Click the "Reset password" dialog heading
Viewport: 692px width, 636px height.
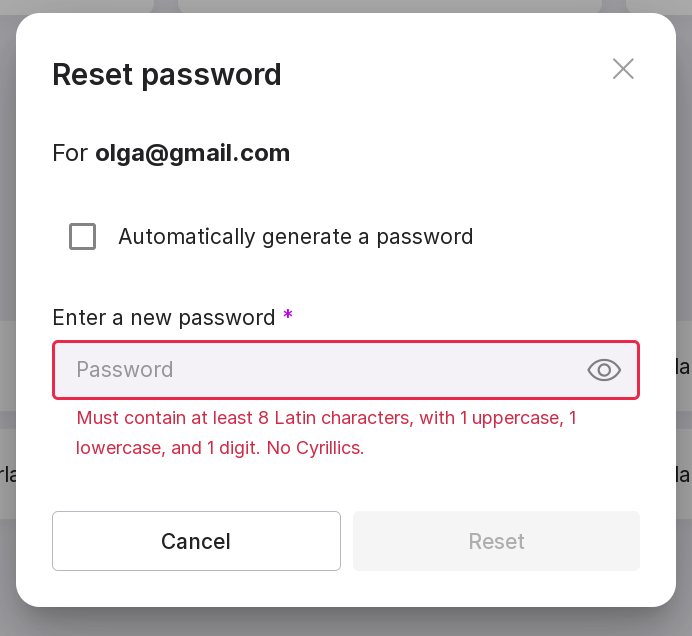(x=166, y=75)
